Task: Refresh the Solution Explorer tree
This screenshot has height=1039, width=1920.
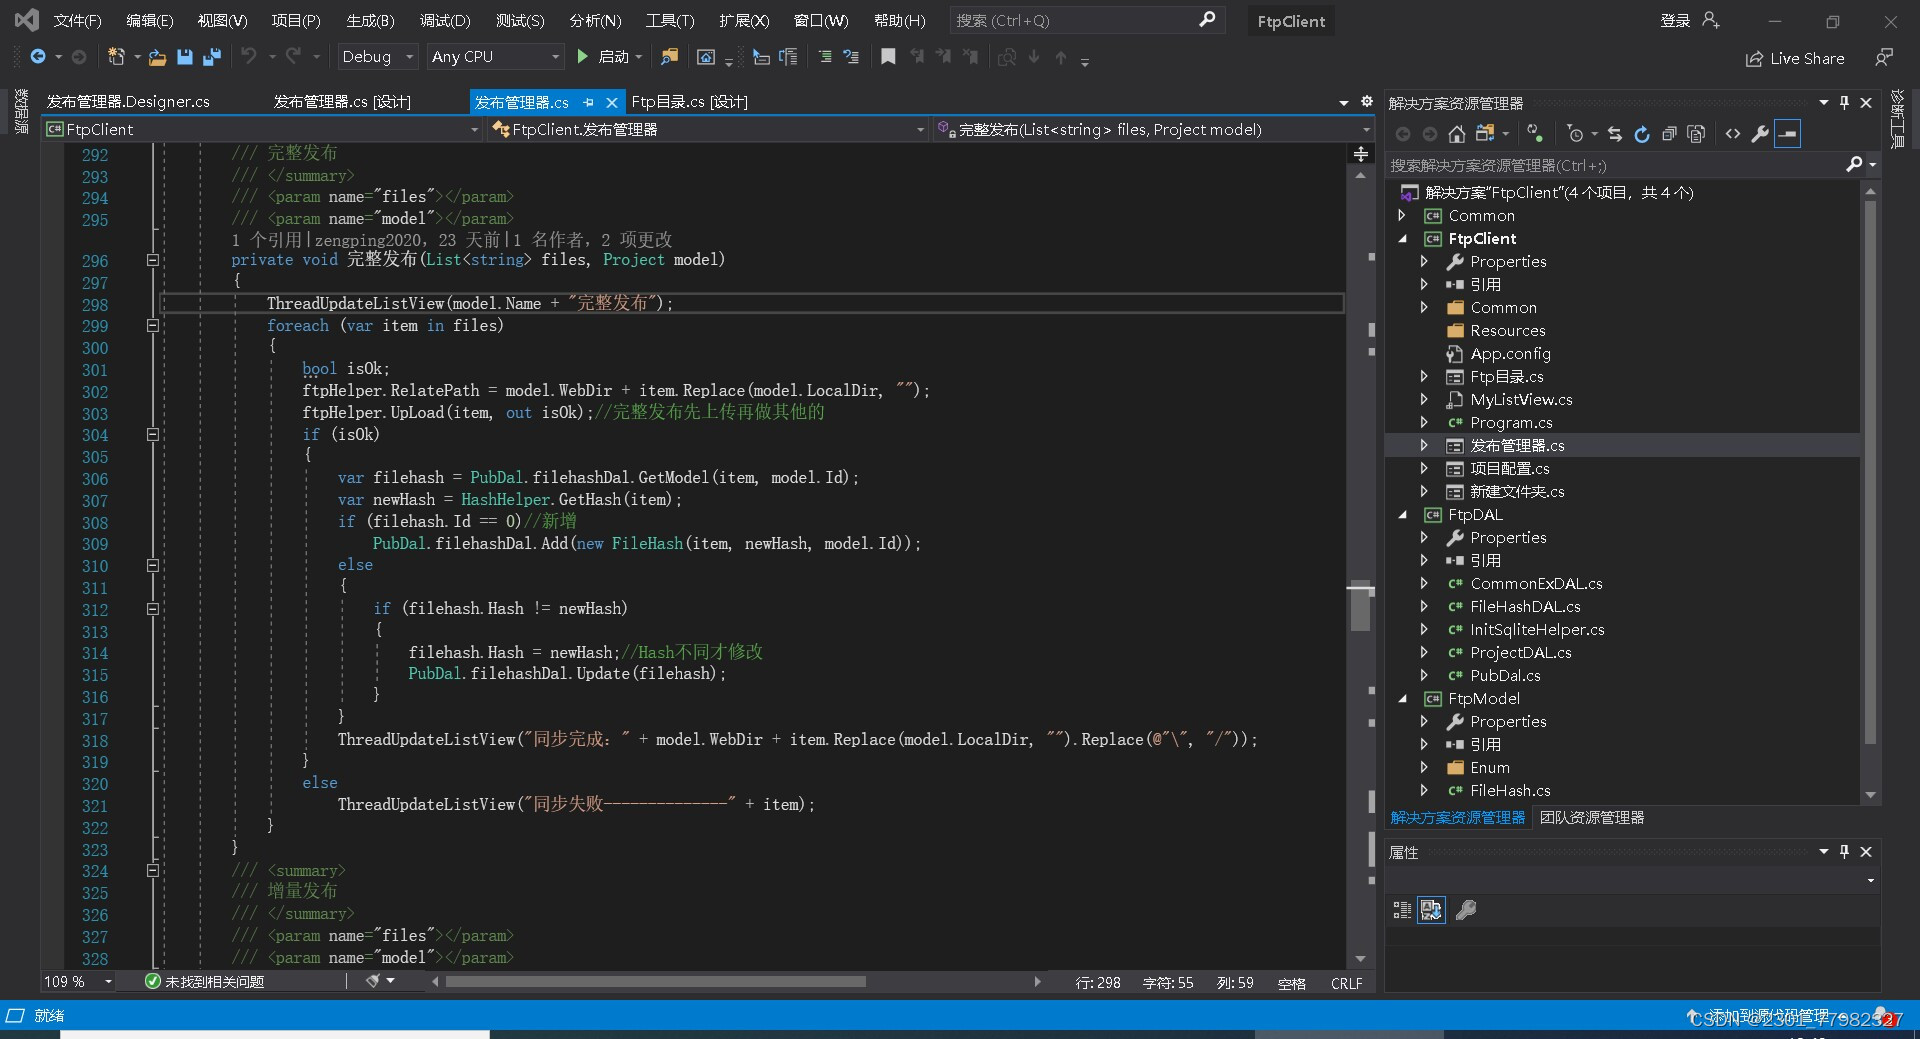Action: (x=1641, y=134)
